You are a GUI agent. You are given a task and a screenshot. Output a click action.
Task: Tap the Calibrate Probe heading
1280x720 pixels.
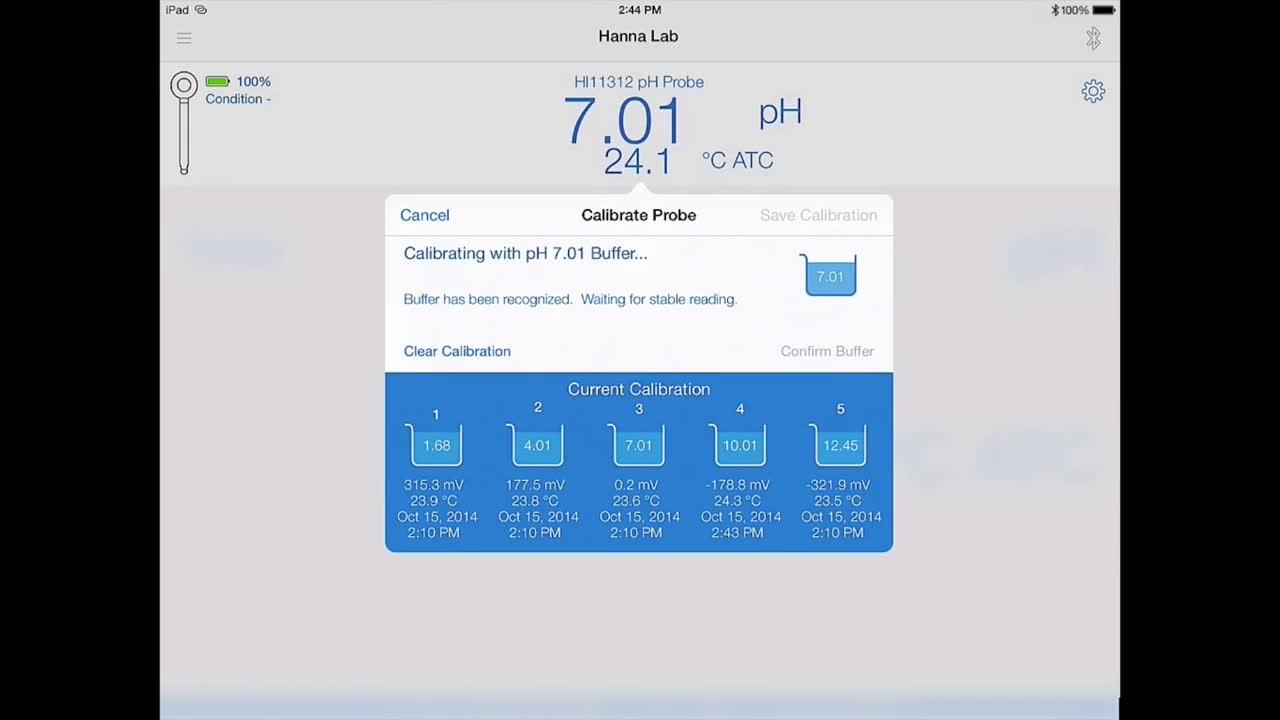[639, 215]
